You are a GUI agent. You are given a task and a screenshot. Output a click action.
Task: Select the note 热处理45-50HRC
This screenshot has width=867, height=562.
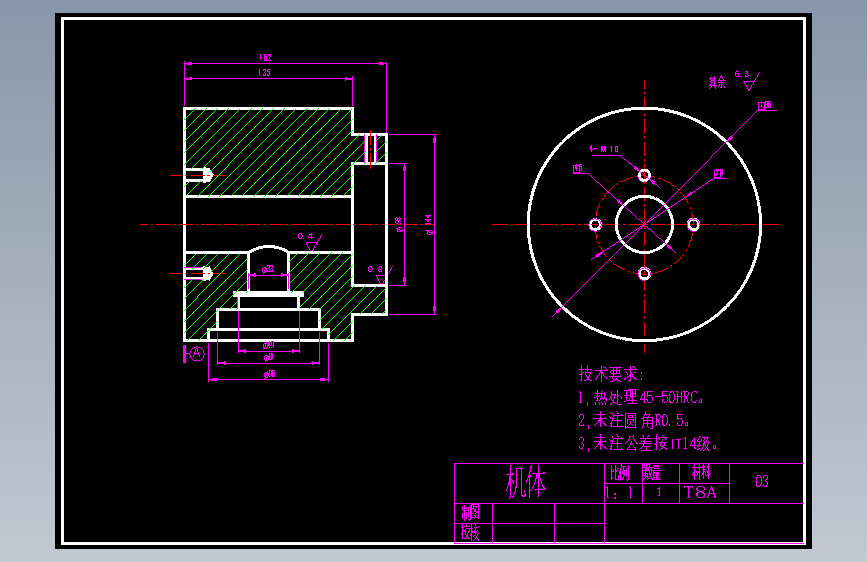pos(640,398)
